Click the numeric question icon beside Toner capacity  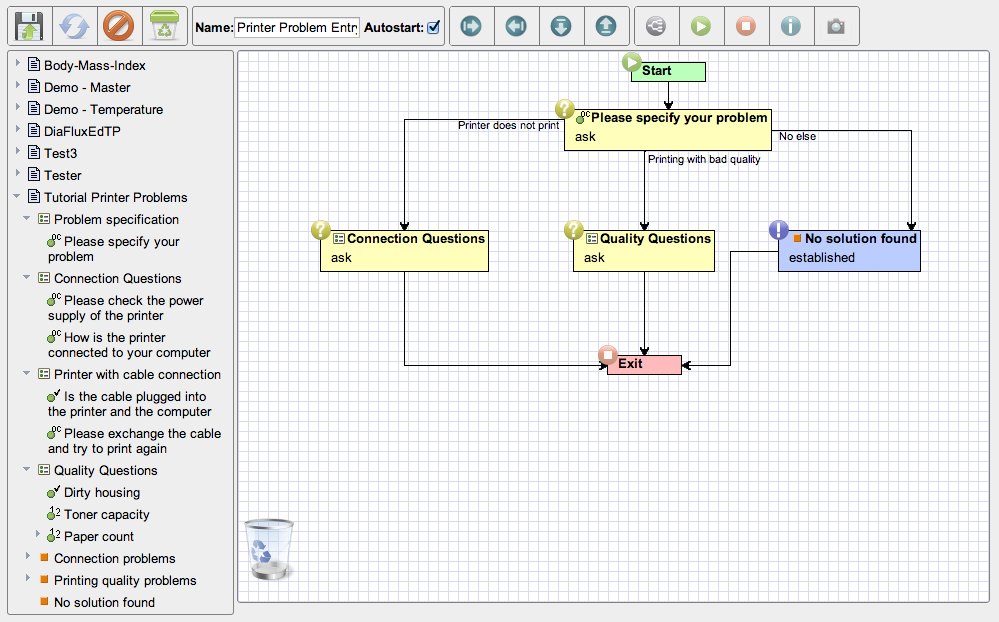pyautogui.click(x=54, y=514)
